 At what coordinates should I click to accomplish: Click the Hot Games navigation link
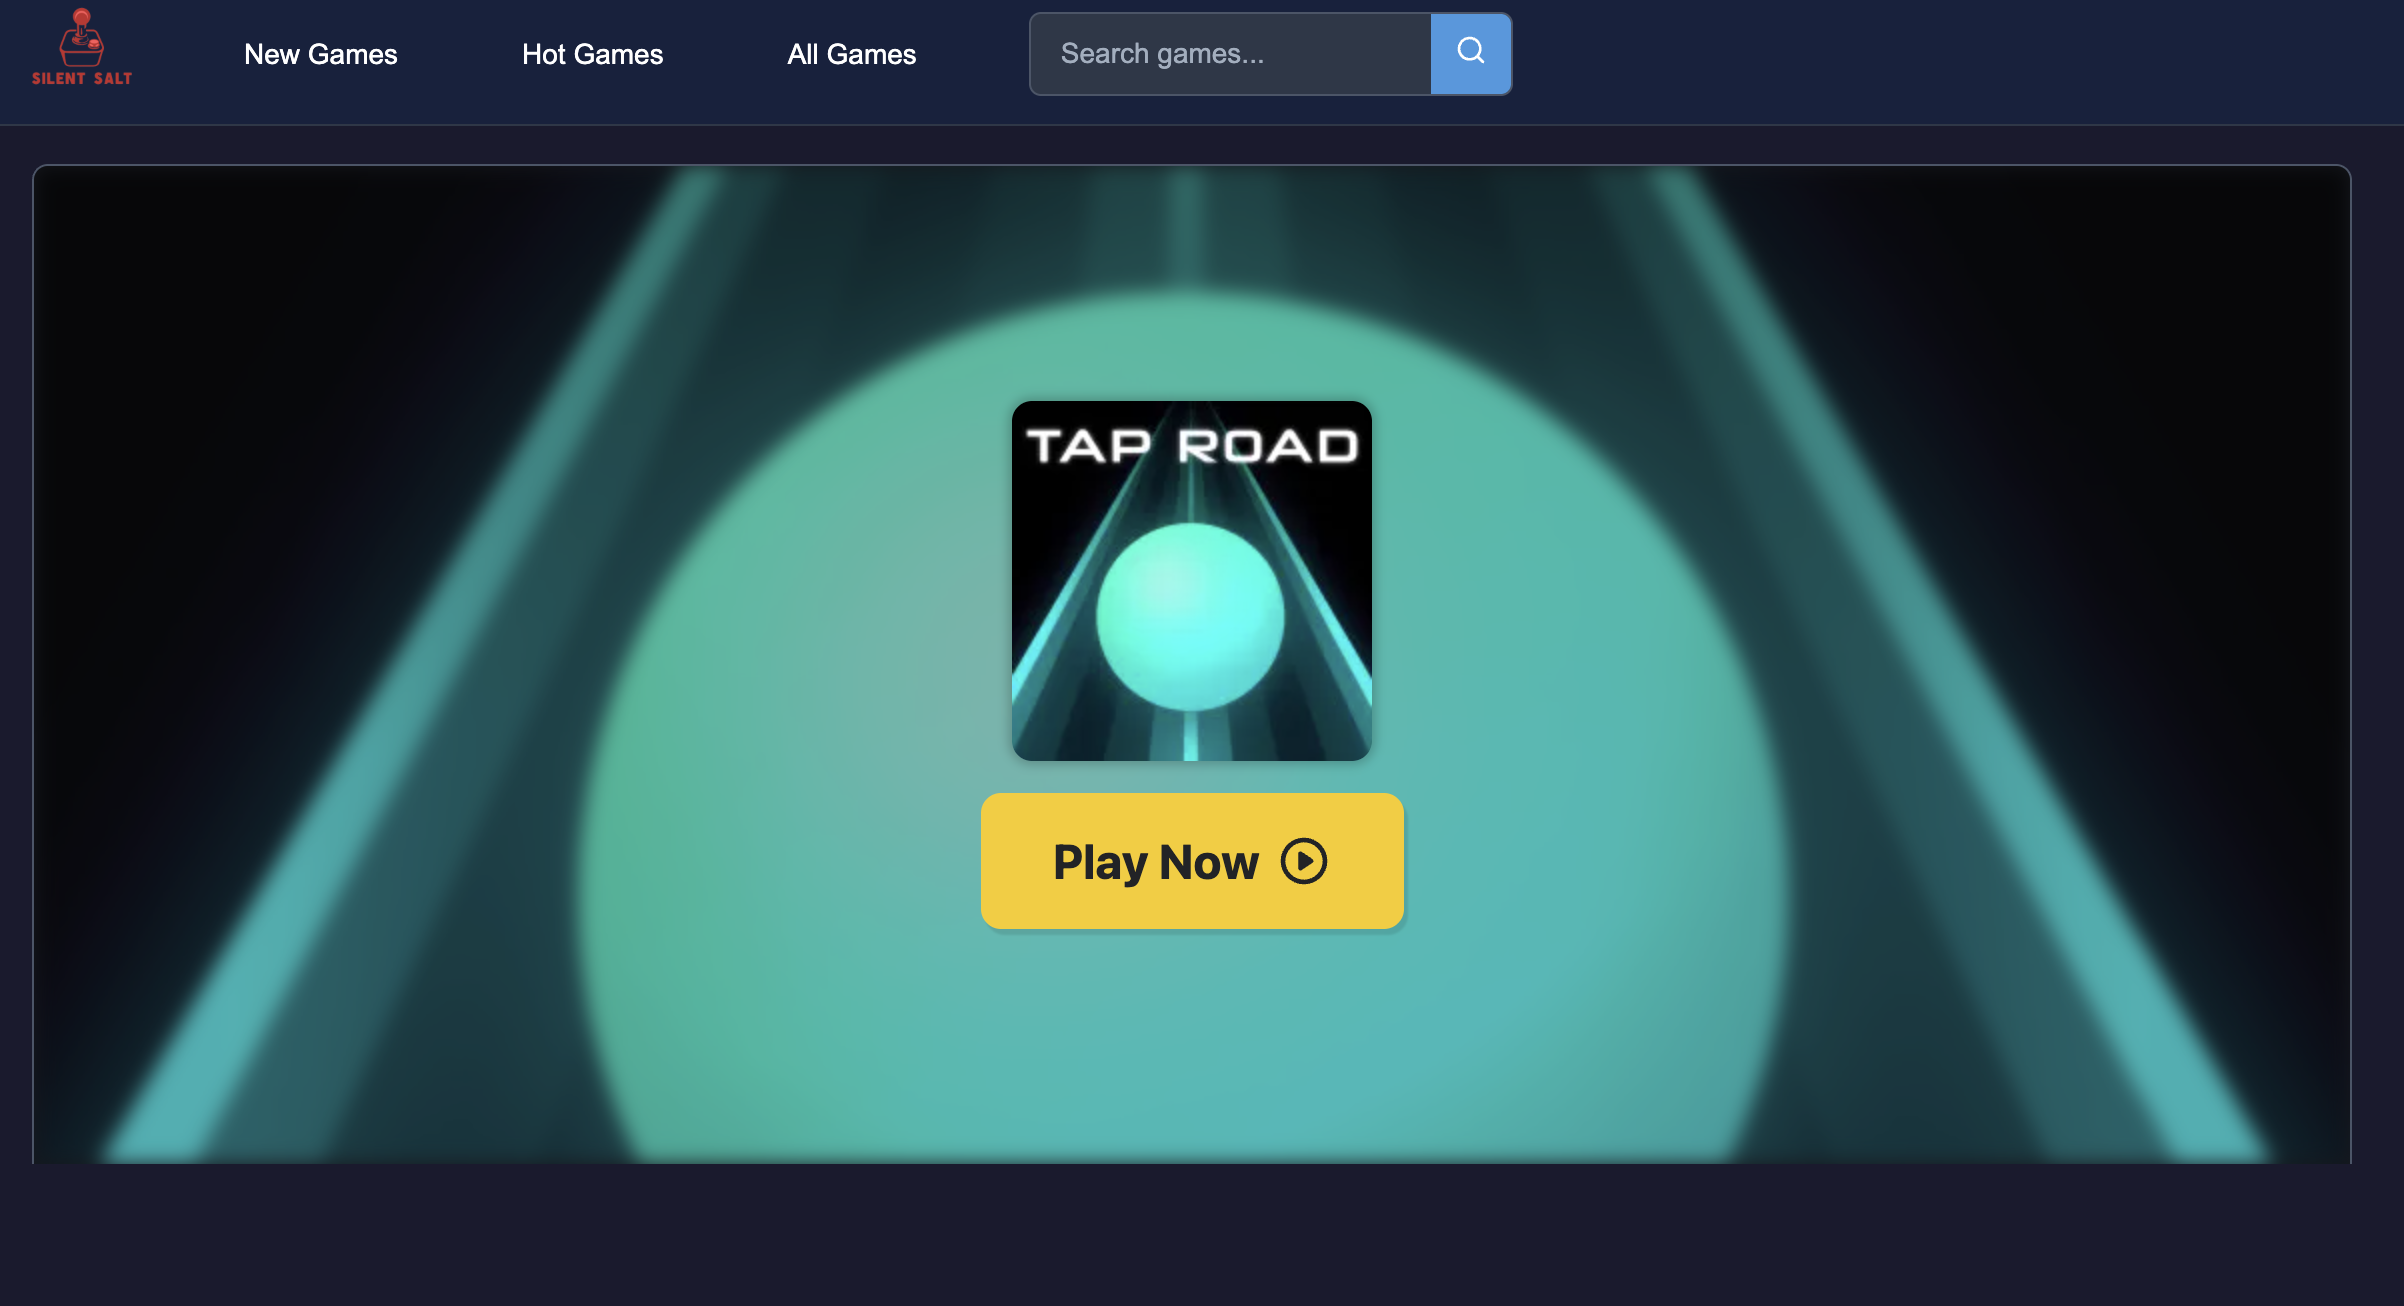[x=592, y=54]
